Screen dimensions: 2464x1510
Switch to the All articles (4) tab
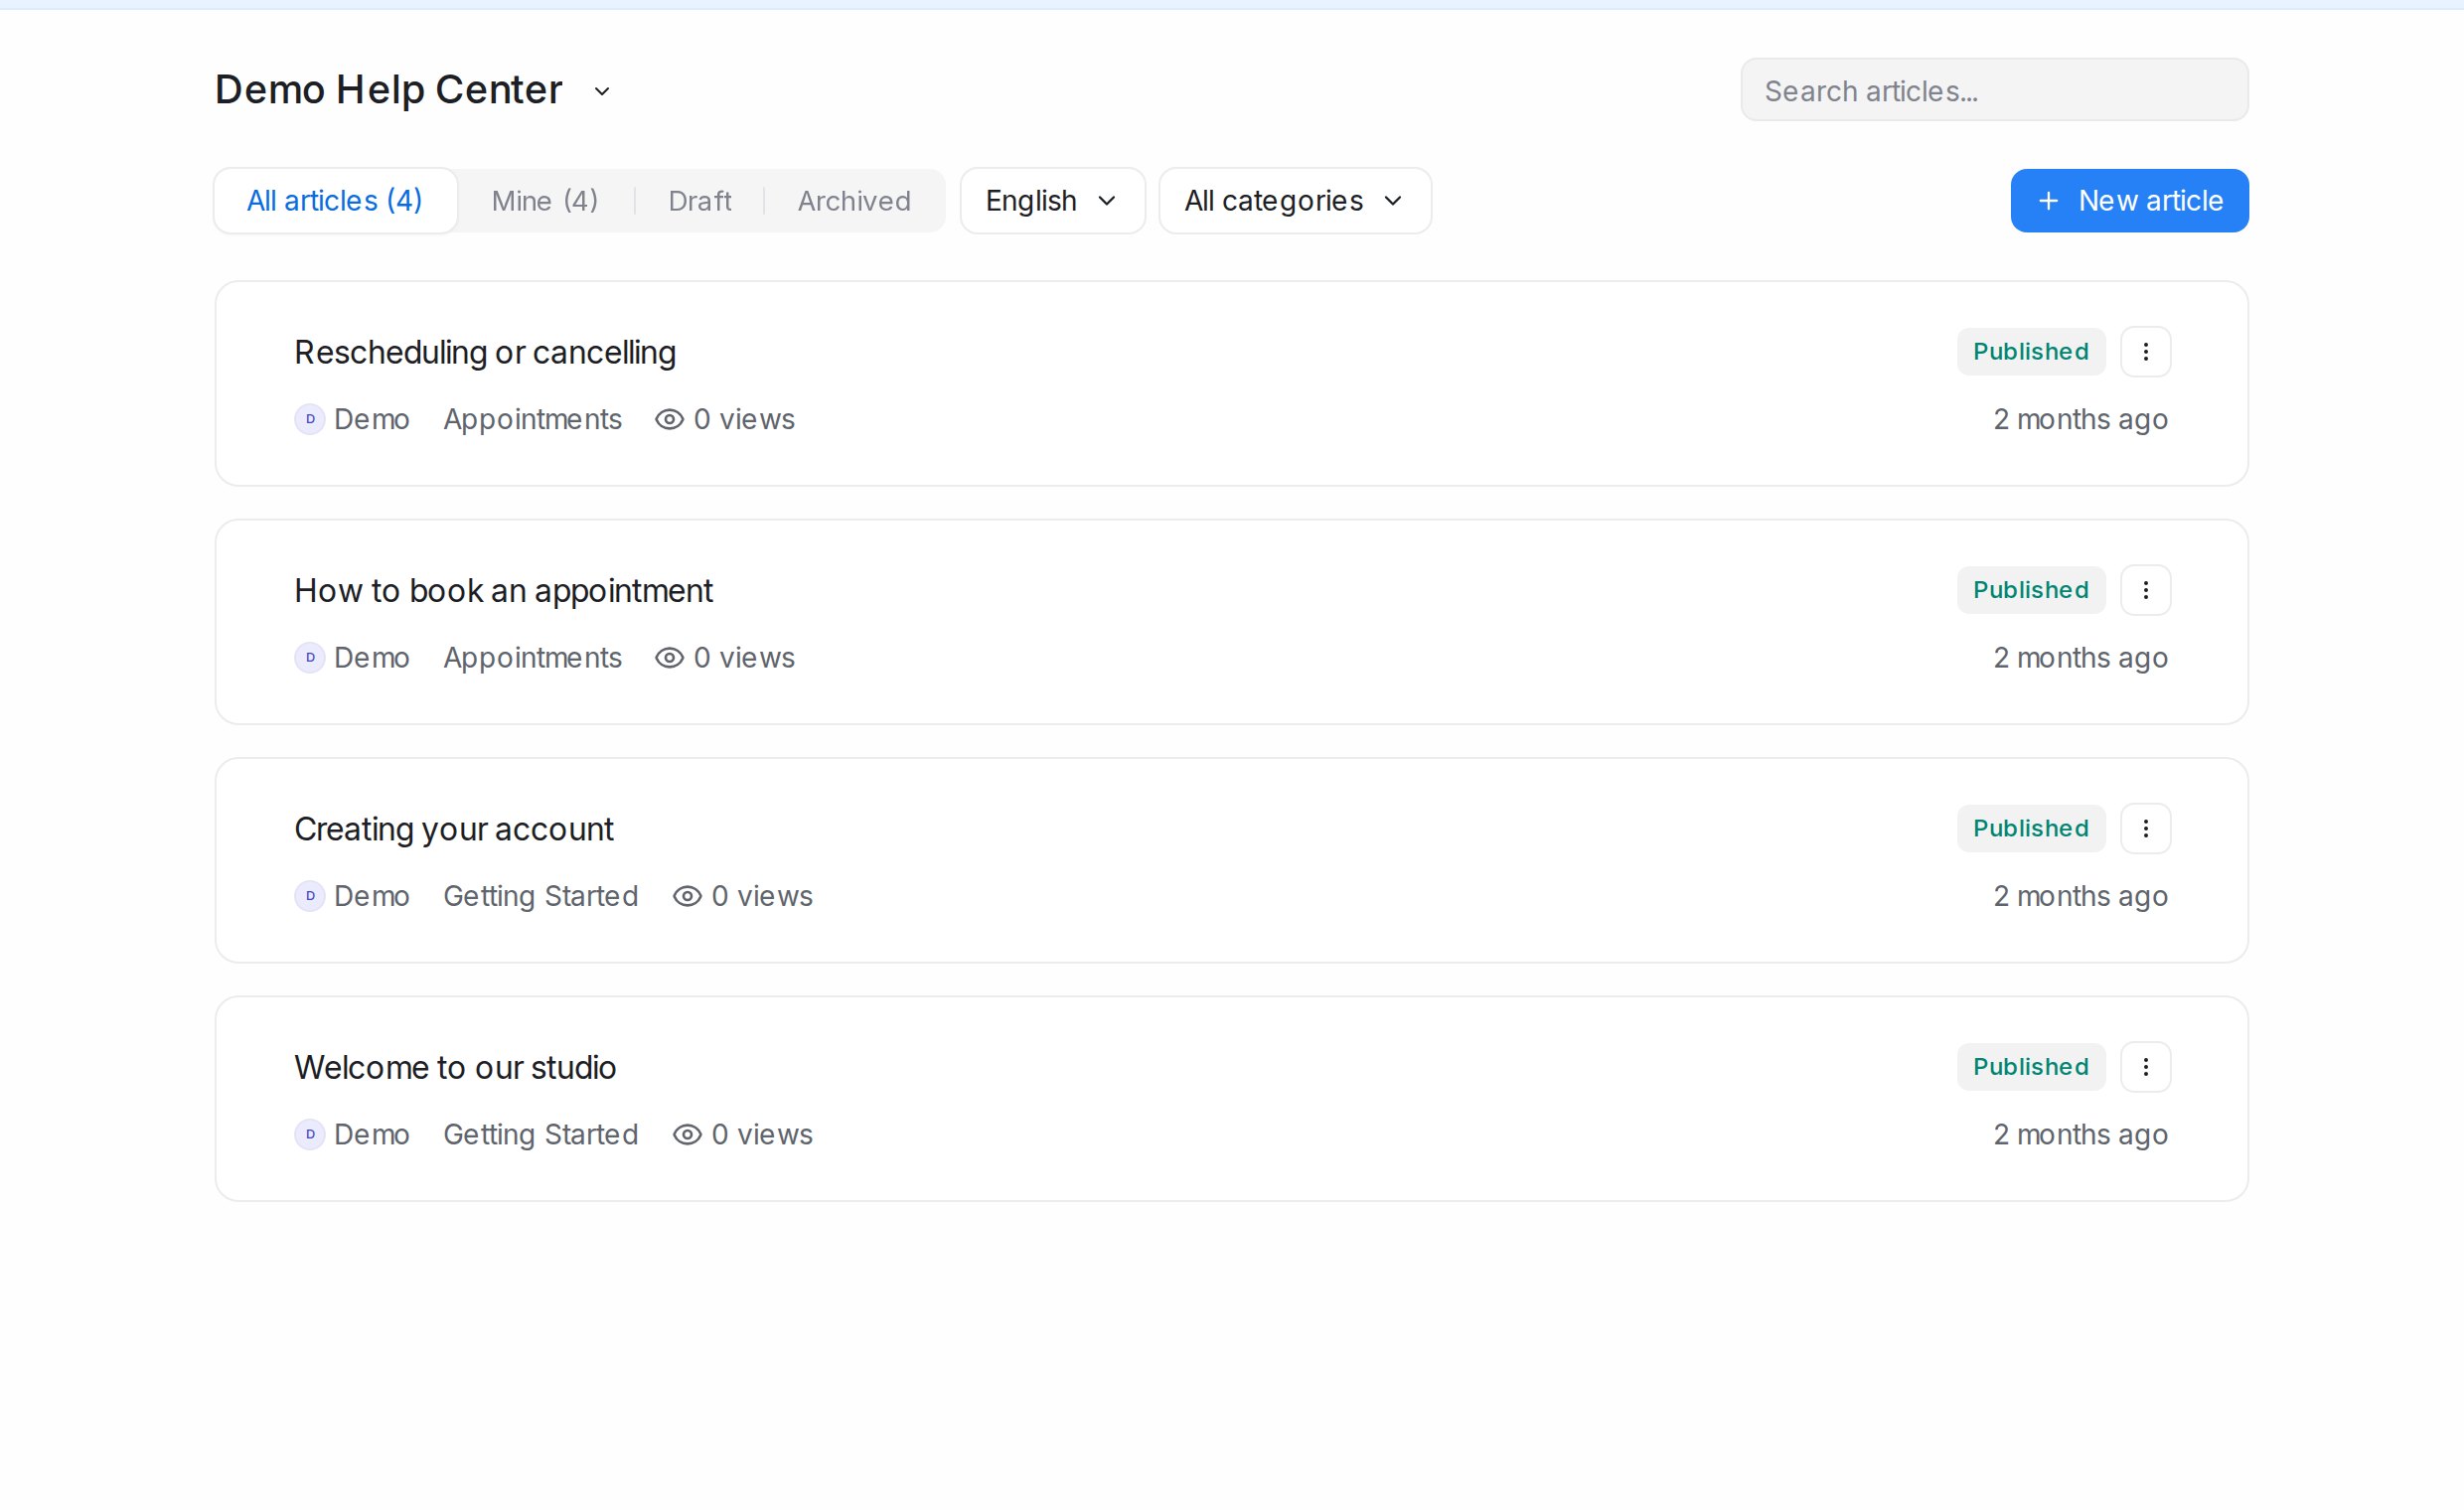coord(335,201)
